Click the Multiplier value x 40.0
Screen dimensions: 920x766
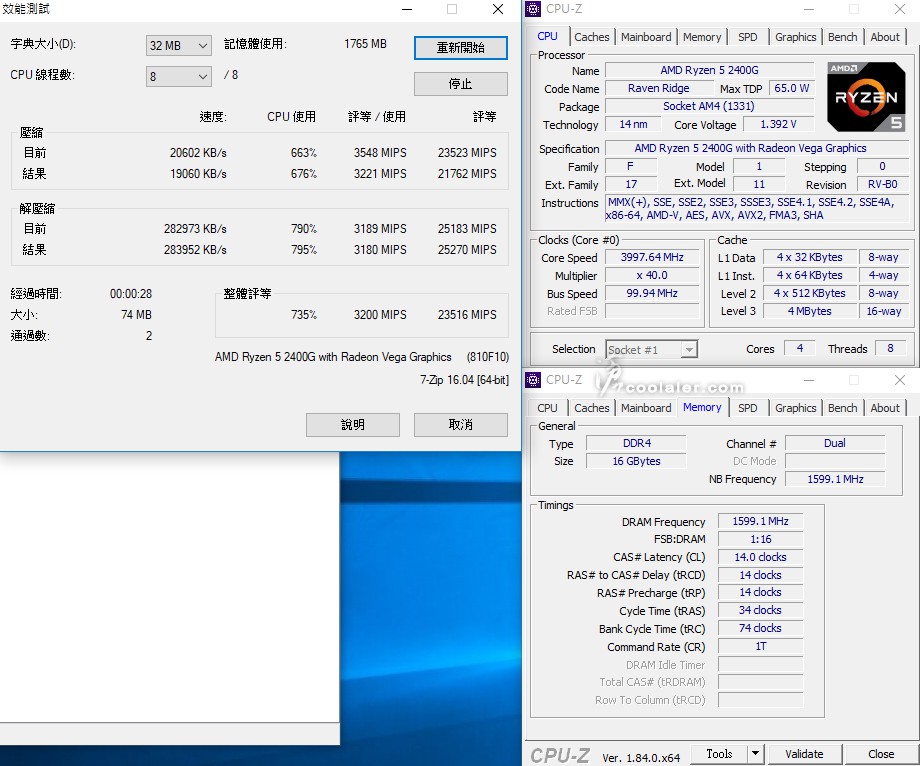pyautogui.click(x=652, y=275)
